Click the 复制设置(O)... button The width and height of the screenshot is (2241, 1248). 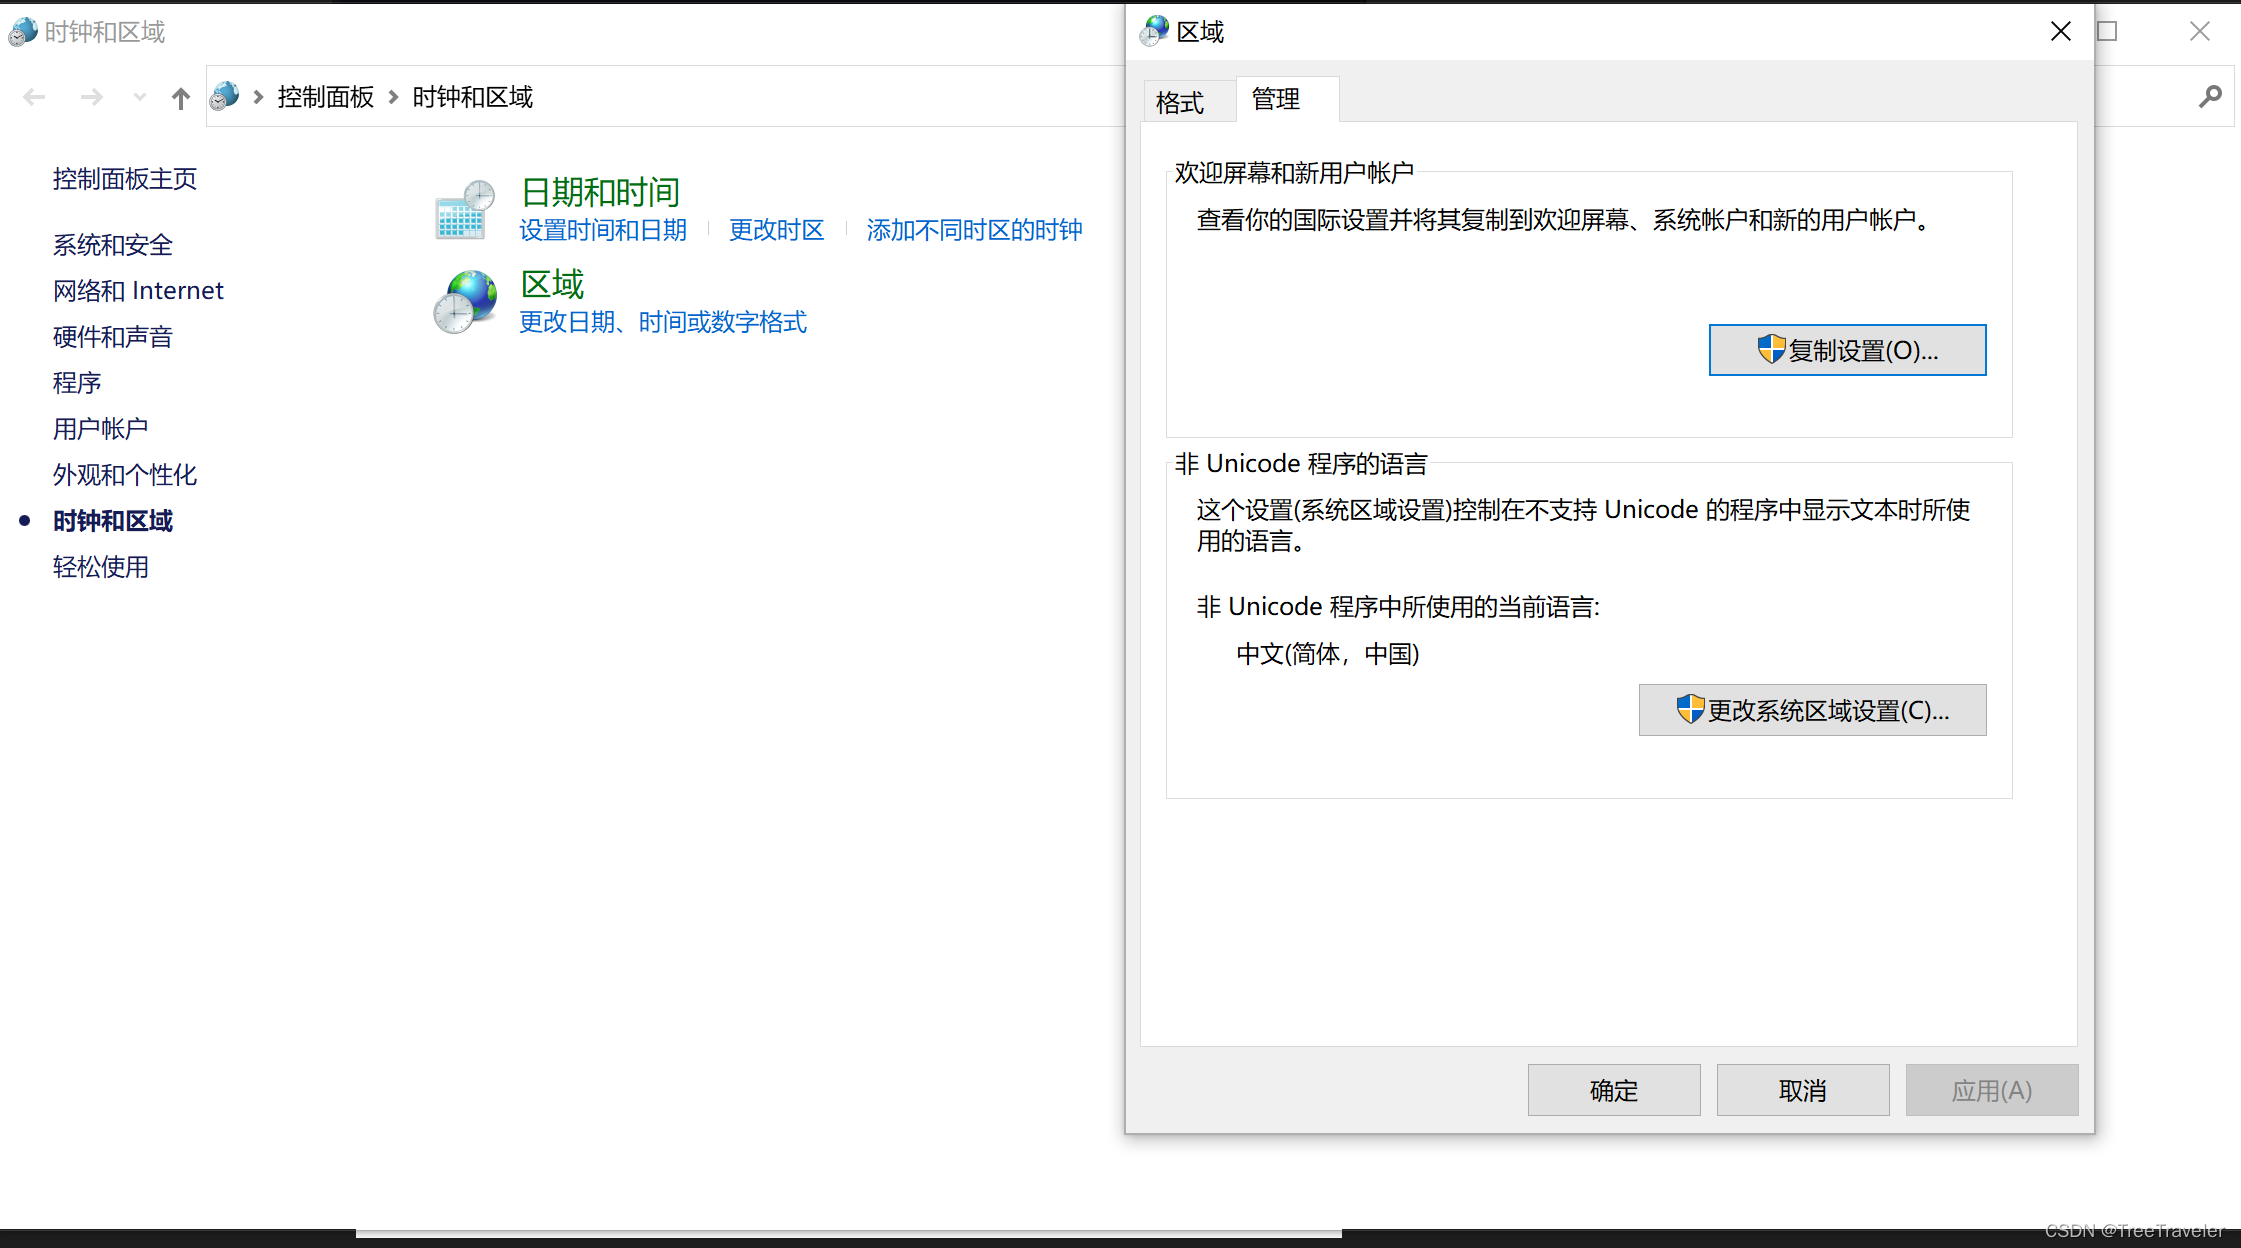pyautogui.click(x=1847, y=350)
